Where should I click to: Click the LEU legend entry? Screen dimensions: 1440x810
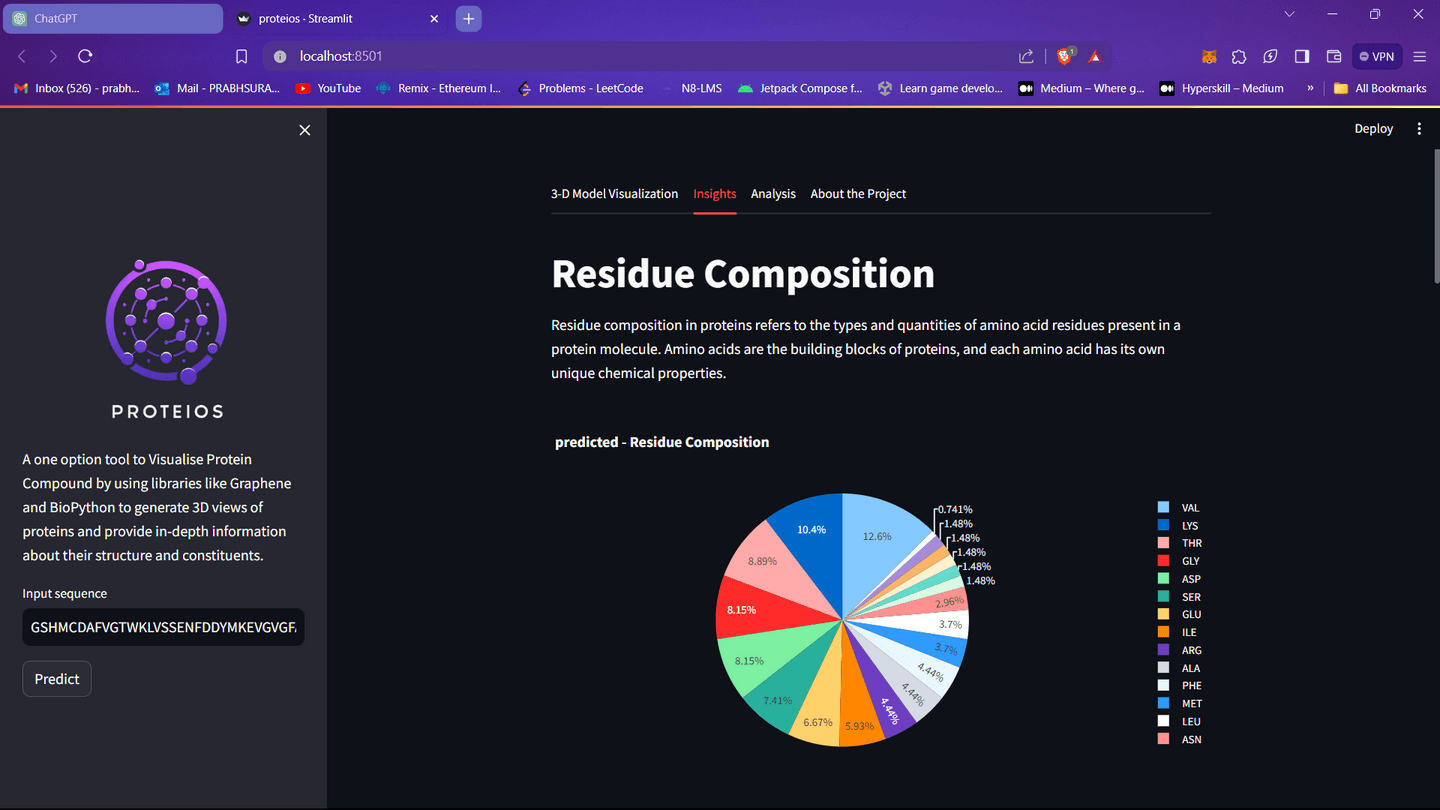click(x=1179, y=721)
